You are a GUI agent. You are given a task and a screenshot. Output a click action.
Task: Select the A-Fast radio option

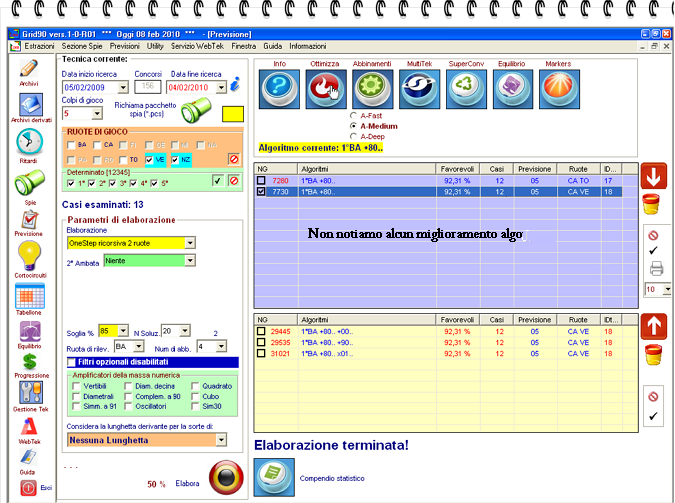click(353, 116)
